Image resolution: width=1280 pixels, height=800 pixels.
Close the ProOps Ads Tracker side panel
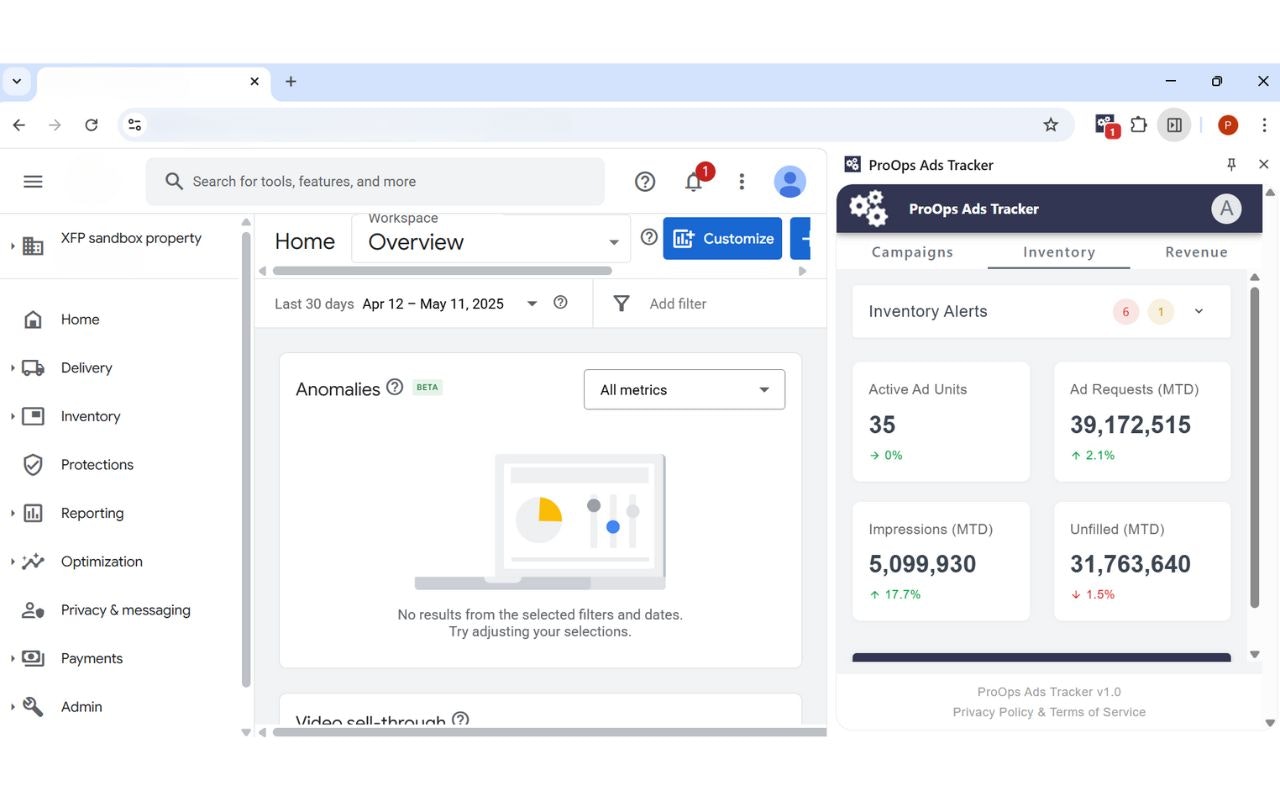point(1263,164)
